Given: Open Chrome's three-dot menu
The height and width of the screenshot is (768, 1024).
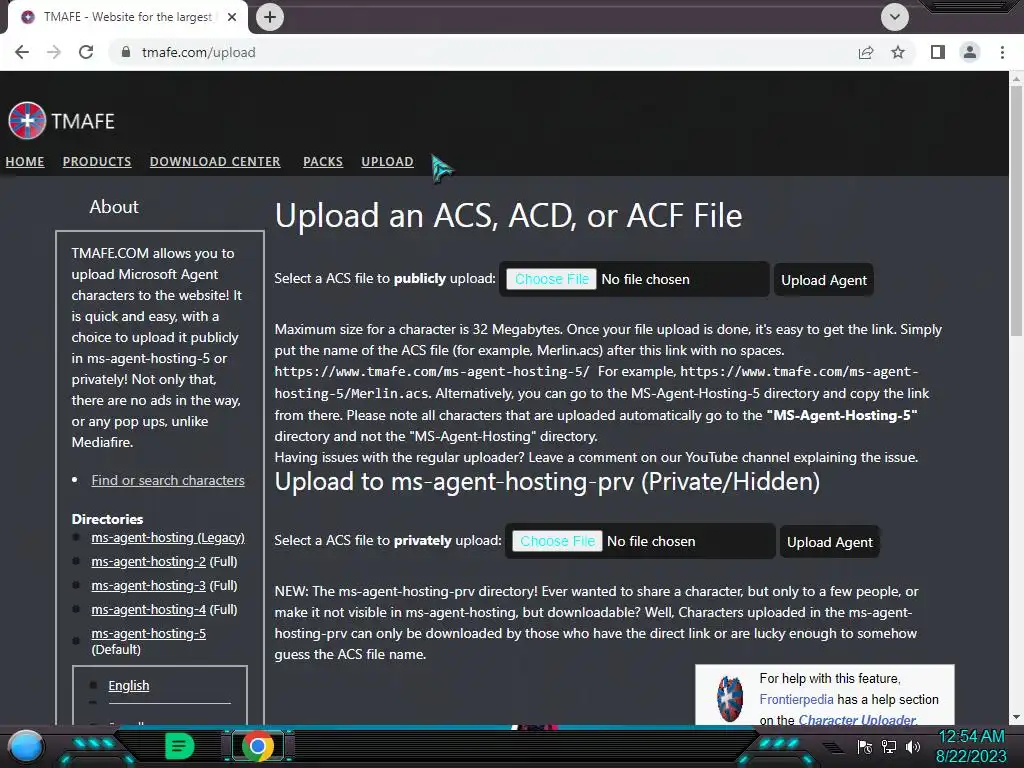Looking at the screenshot, I should (x=1002, y=52).
